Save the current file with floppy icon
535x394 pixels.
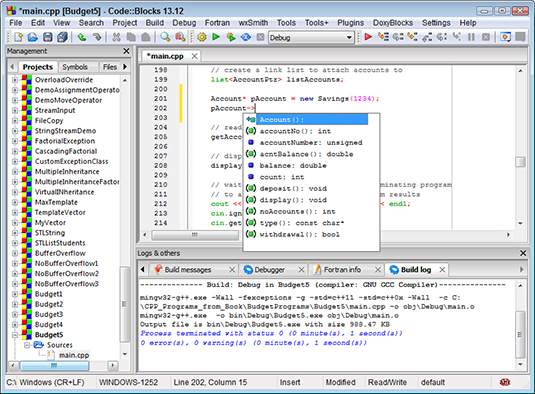47,37
